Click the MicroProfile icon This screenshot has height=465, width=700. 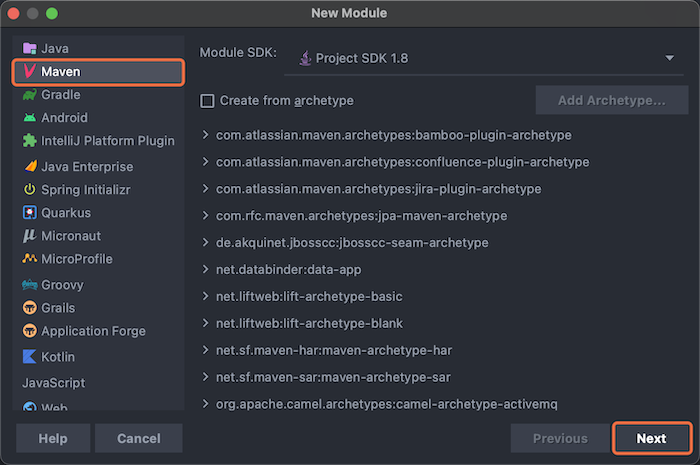29,258
